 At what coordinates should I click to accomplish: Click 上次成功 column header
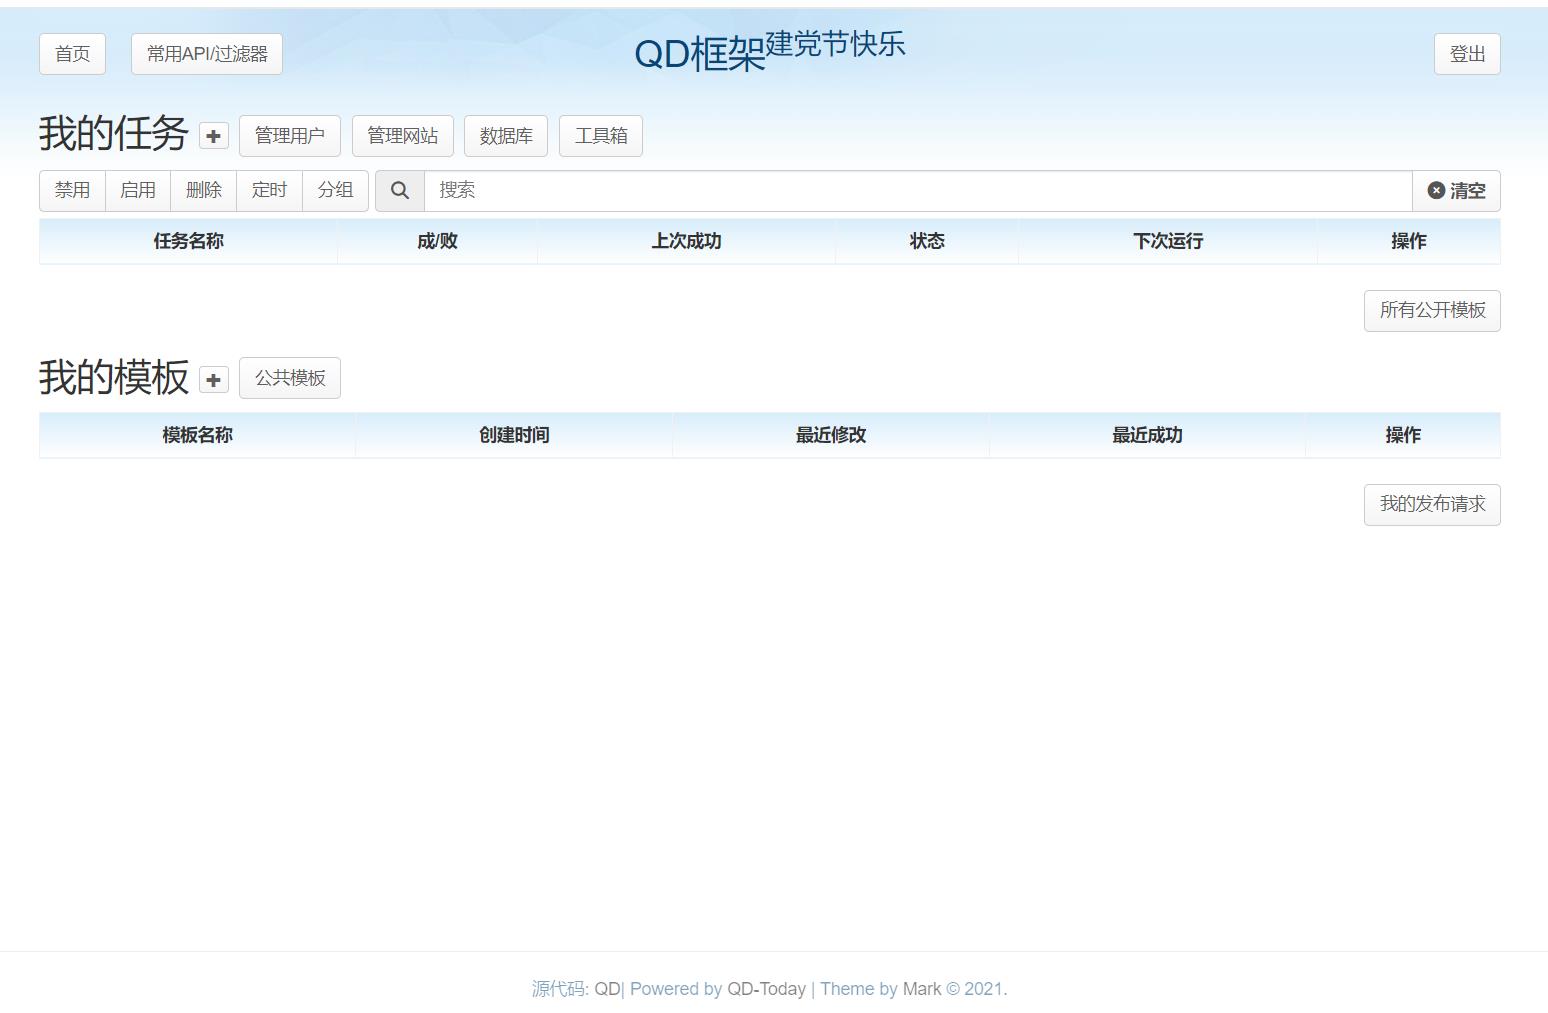pos(686,241)
